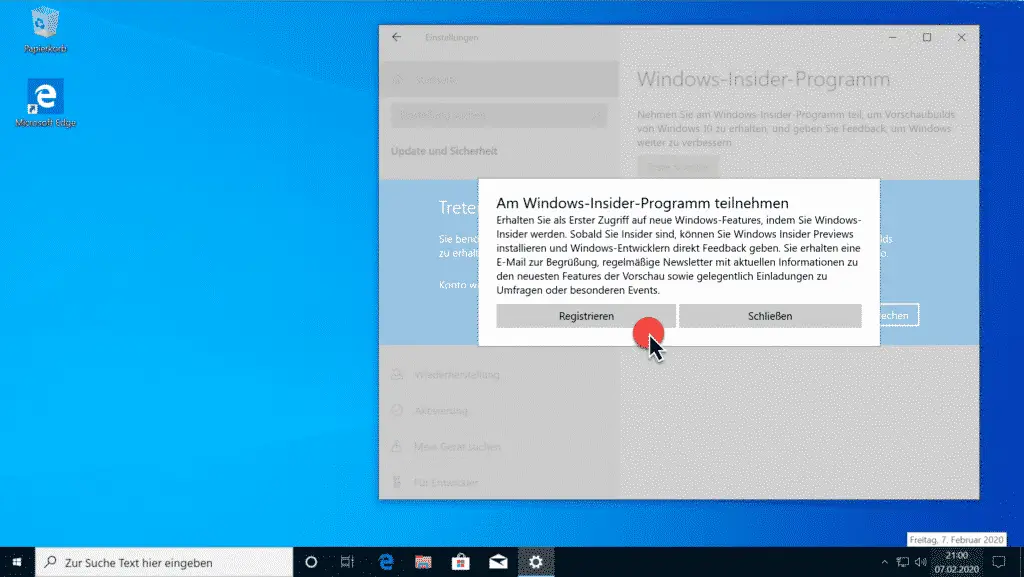This screenshot has height=577, width=1024.
Task: Minimize the Einstellungen window
Action: [892, 37]
